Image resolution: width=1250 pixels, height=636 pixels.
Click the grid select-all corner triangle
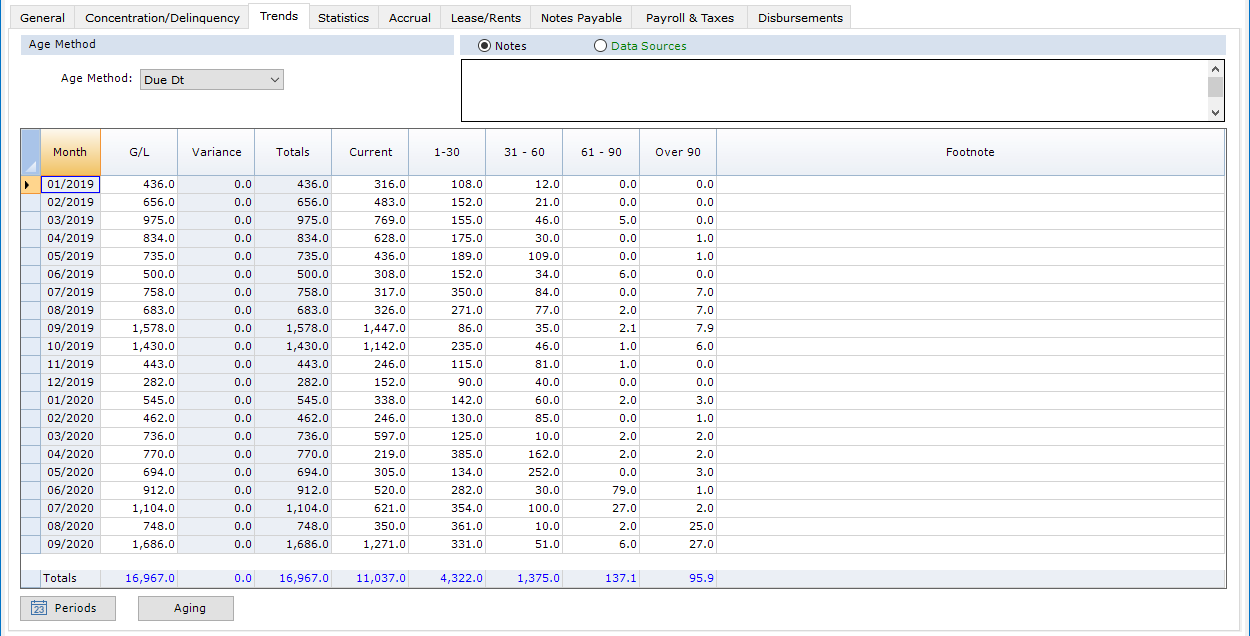click(x=31, y=165)
